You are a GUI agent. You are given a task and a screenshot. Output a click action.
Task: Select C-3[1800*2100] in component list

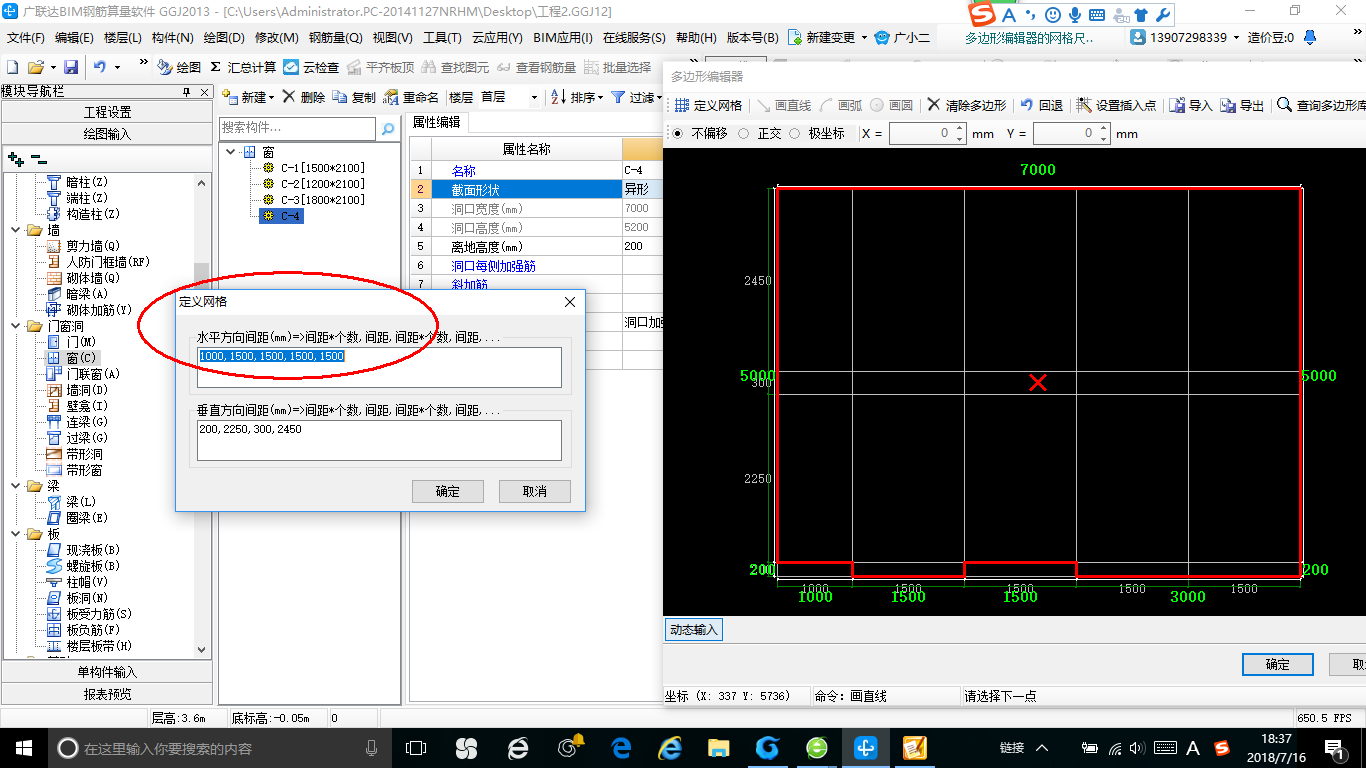coord(323,200)
